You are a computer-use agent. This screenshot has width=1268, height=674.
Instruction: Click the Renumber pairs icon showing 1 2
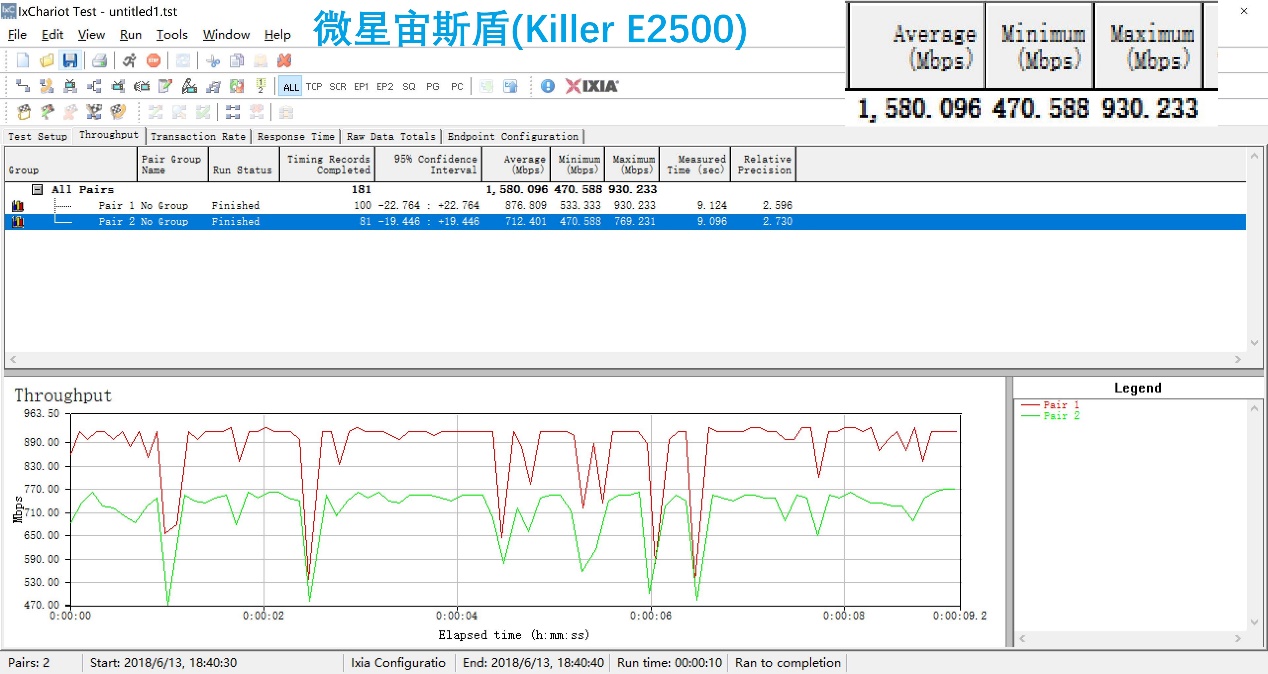pyautogui.click(x=262, y=86)
